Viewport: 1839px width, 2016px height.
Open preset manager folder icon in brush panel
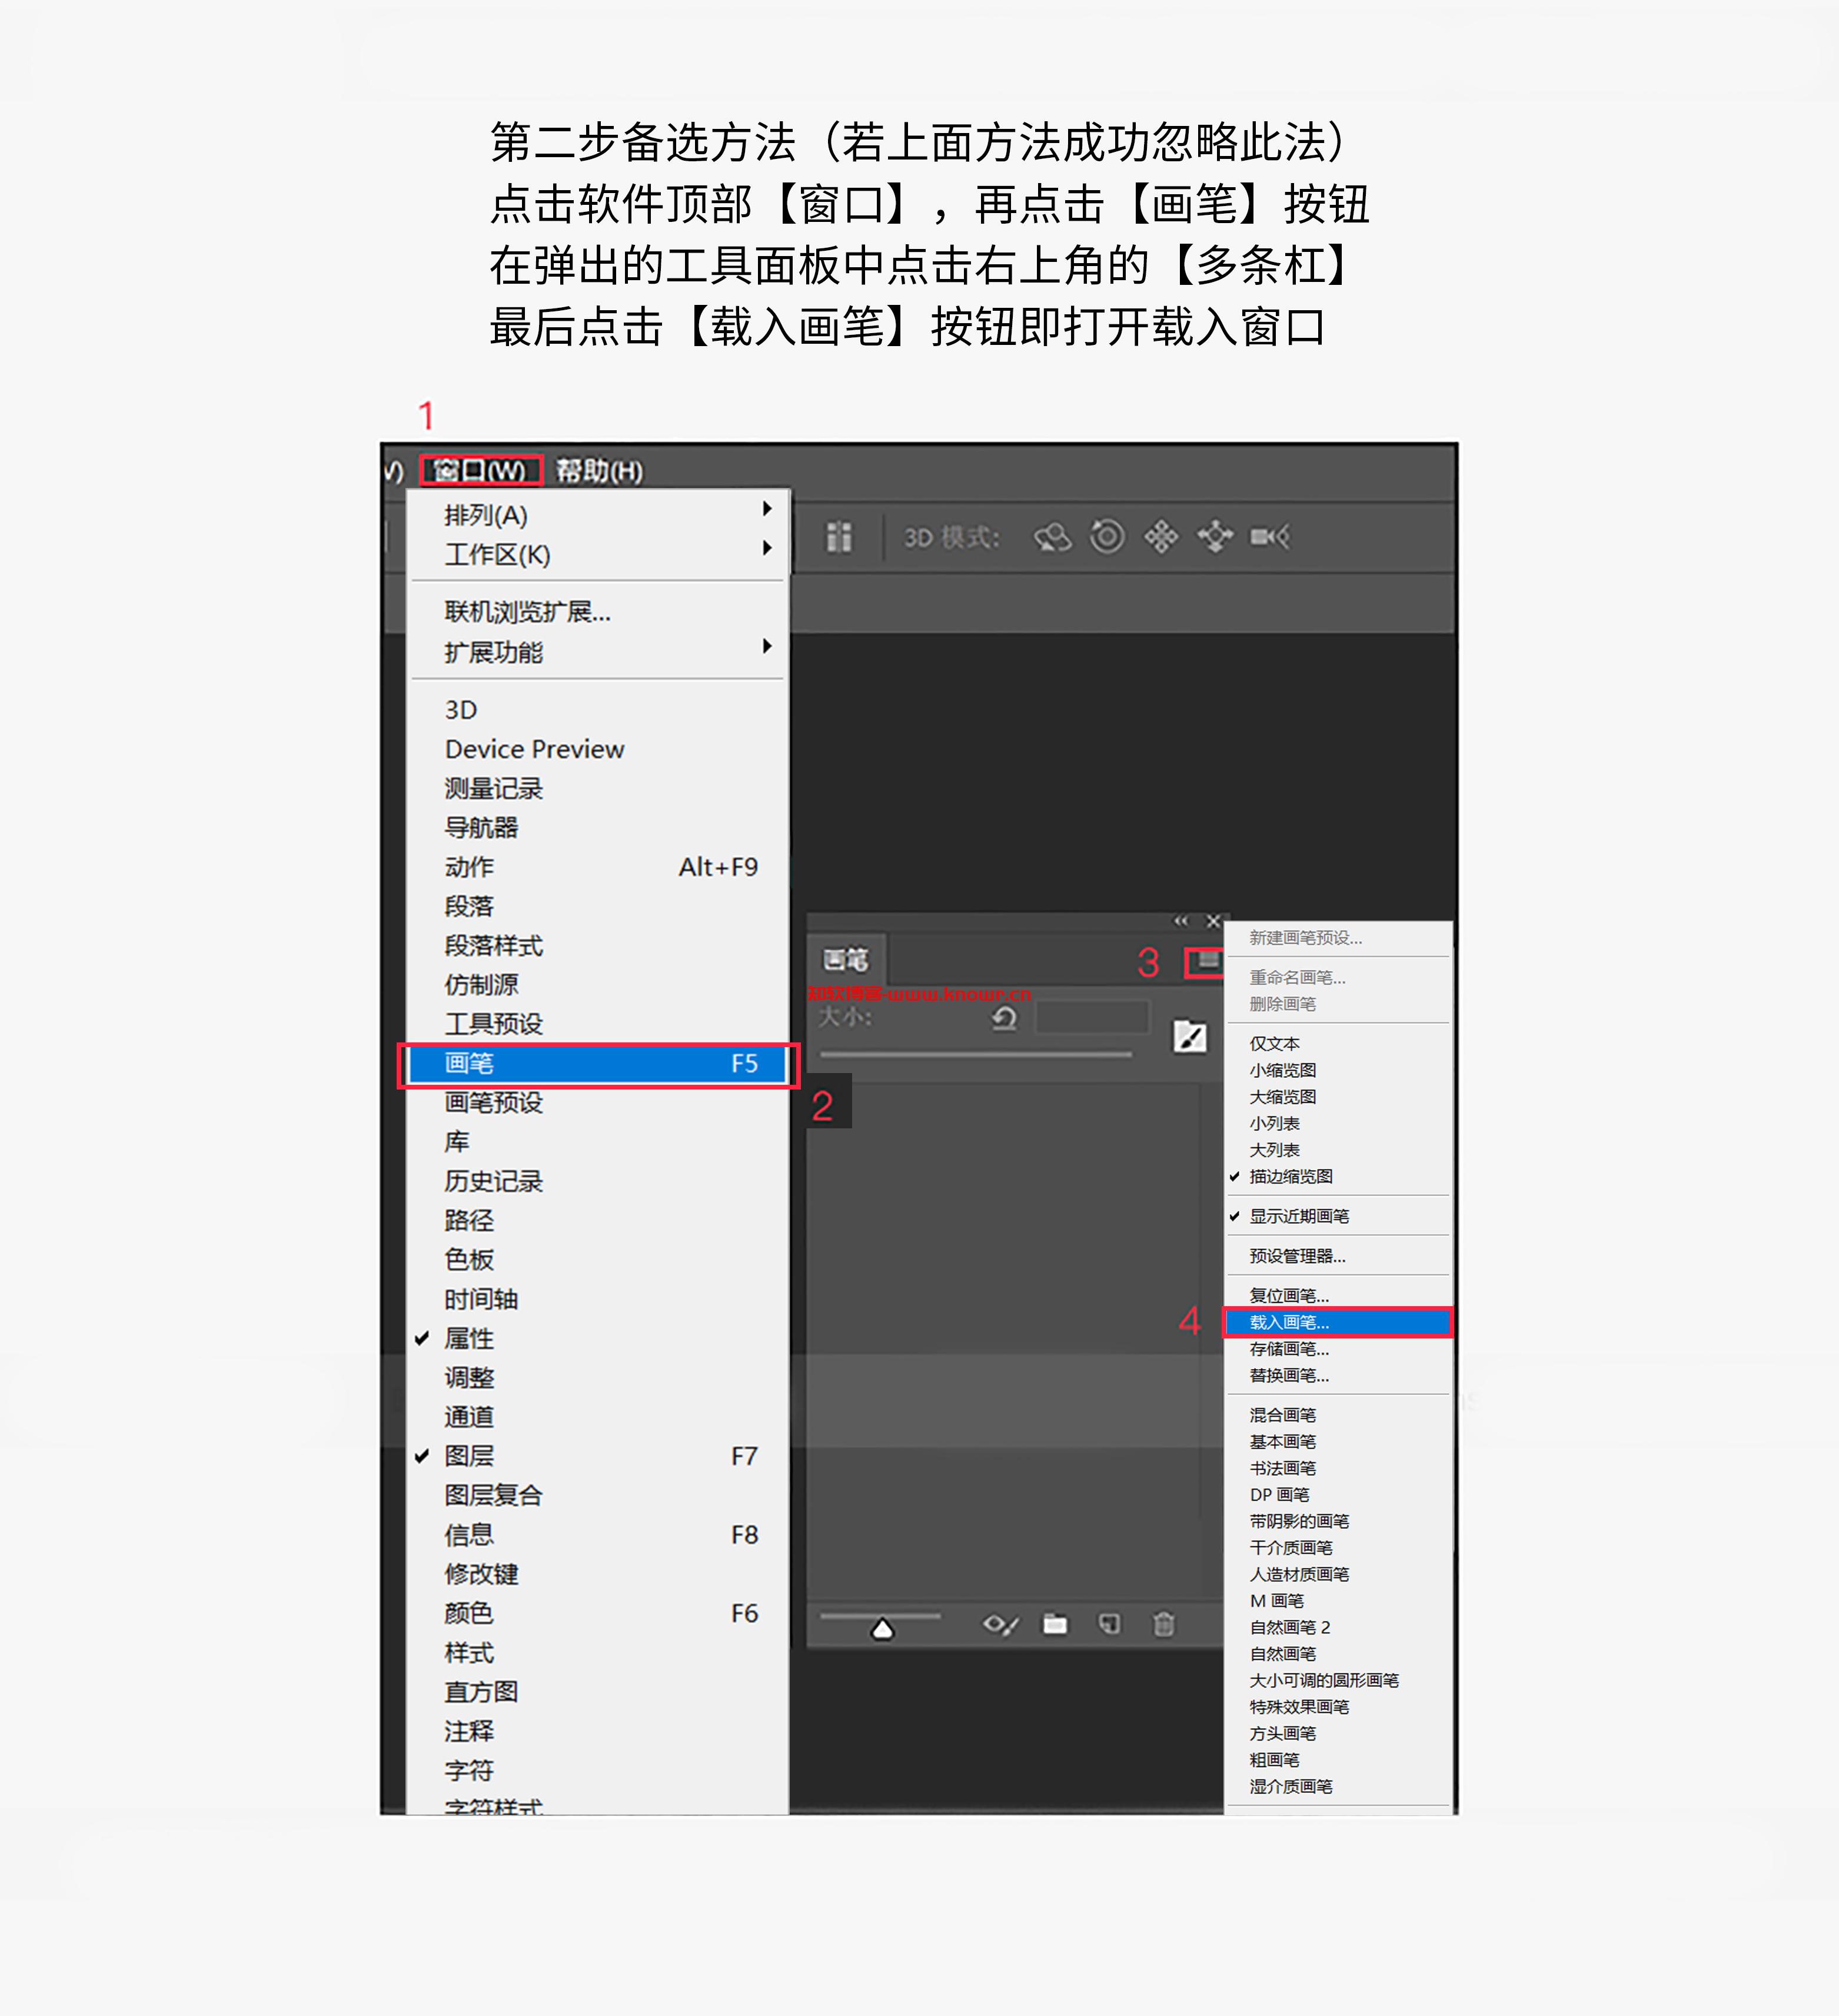click(x=1055, y=1623)
